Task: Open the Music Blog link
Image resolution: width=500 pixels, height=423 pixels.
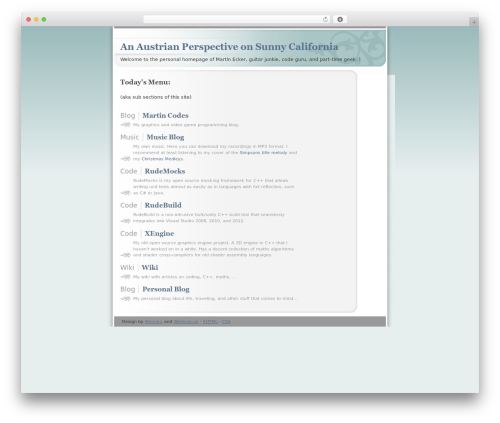Action: tap(165, 137)
